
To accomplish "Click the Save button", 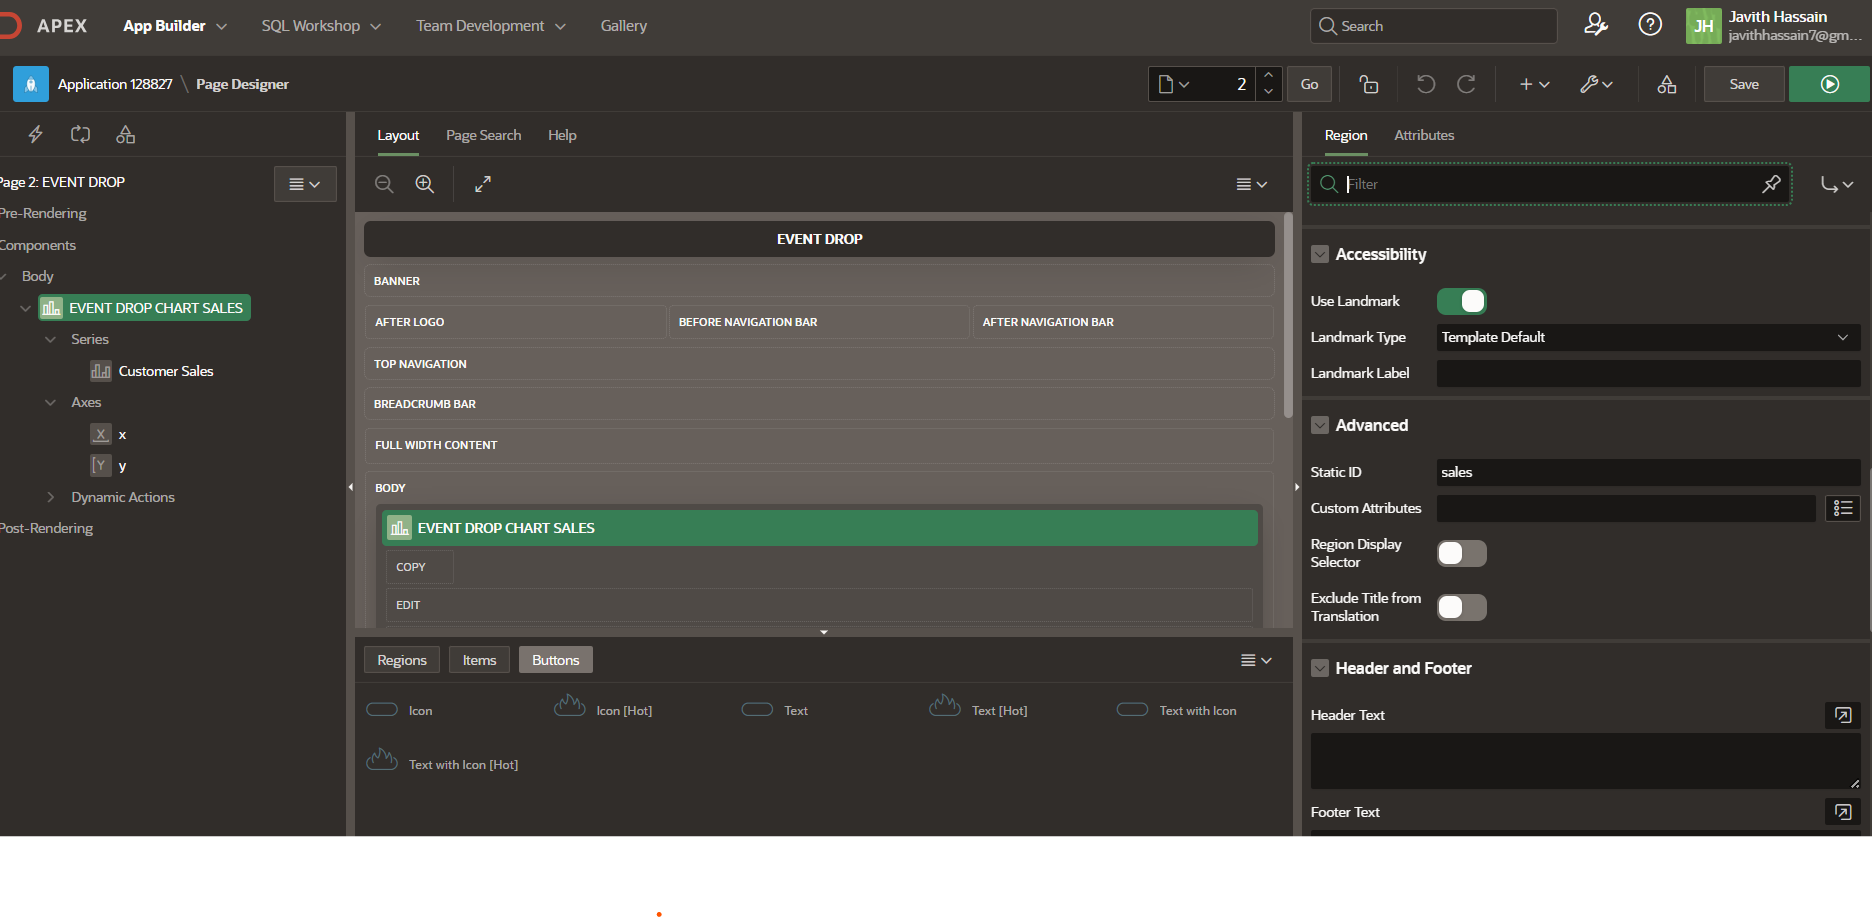I will [1744, 84].
